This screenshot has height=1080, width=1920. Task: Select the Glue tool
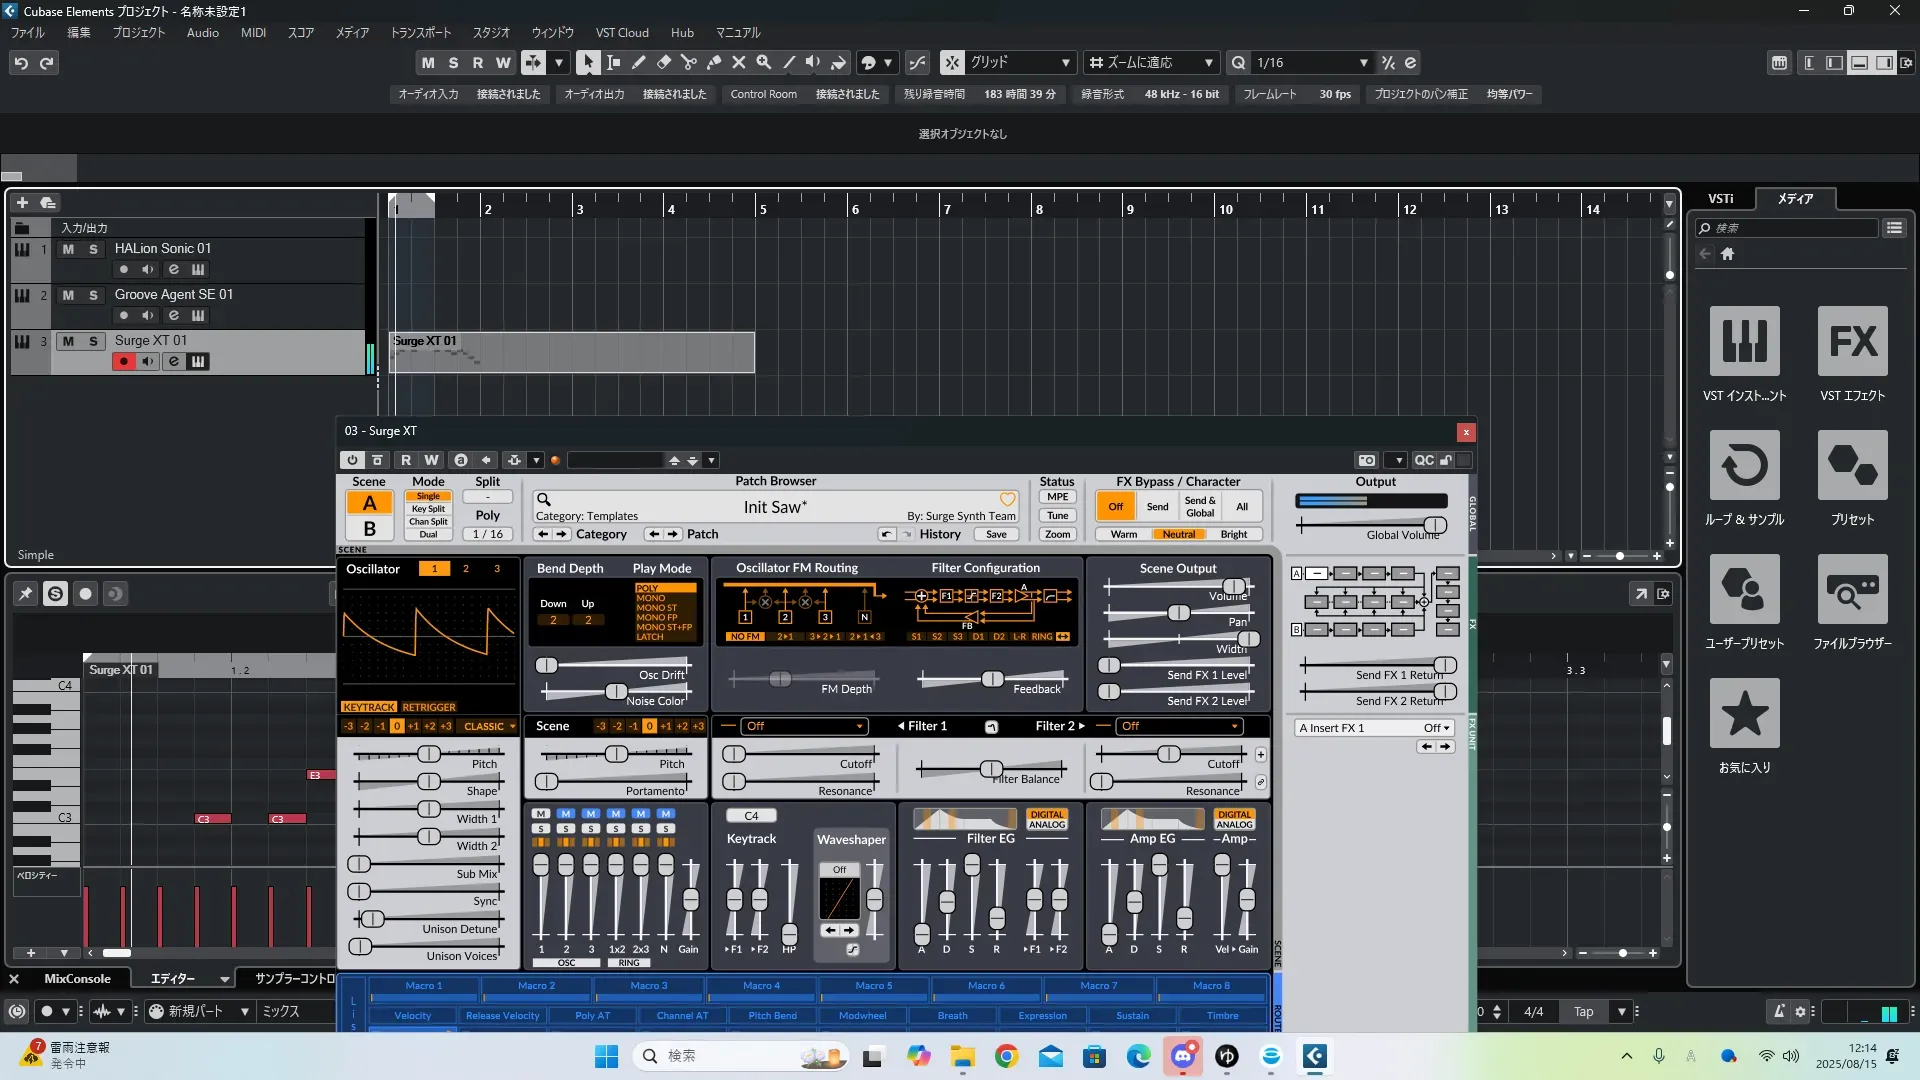[713, 62]
